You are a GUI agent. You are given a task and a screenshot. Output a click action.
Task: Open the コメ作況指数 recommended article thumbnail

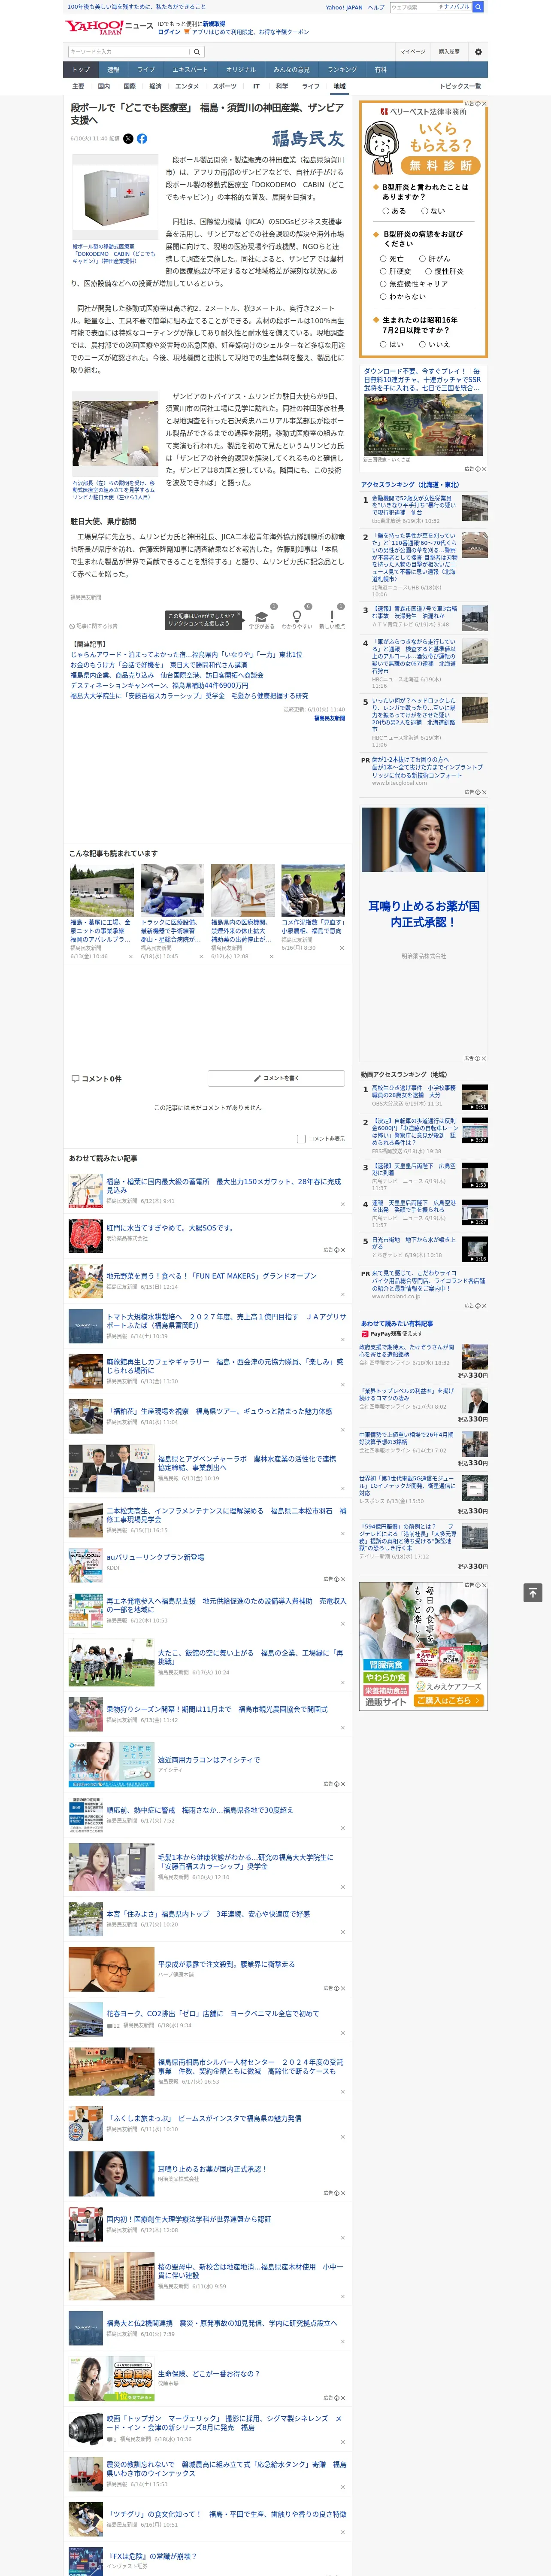pos(313,890)
